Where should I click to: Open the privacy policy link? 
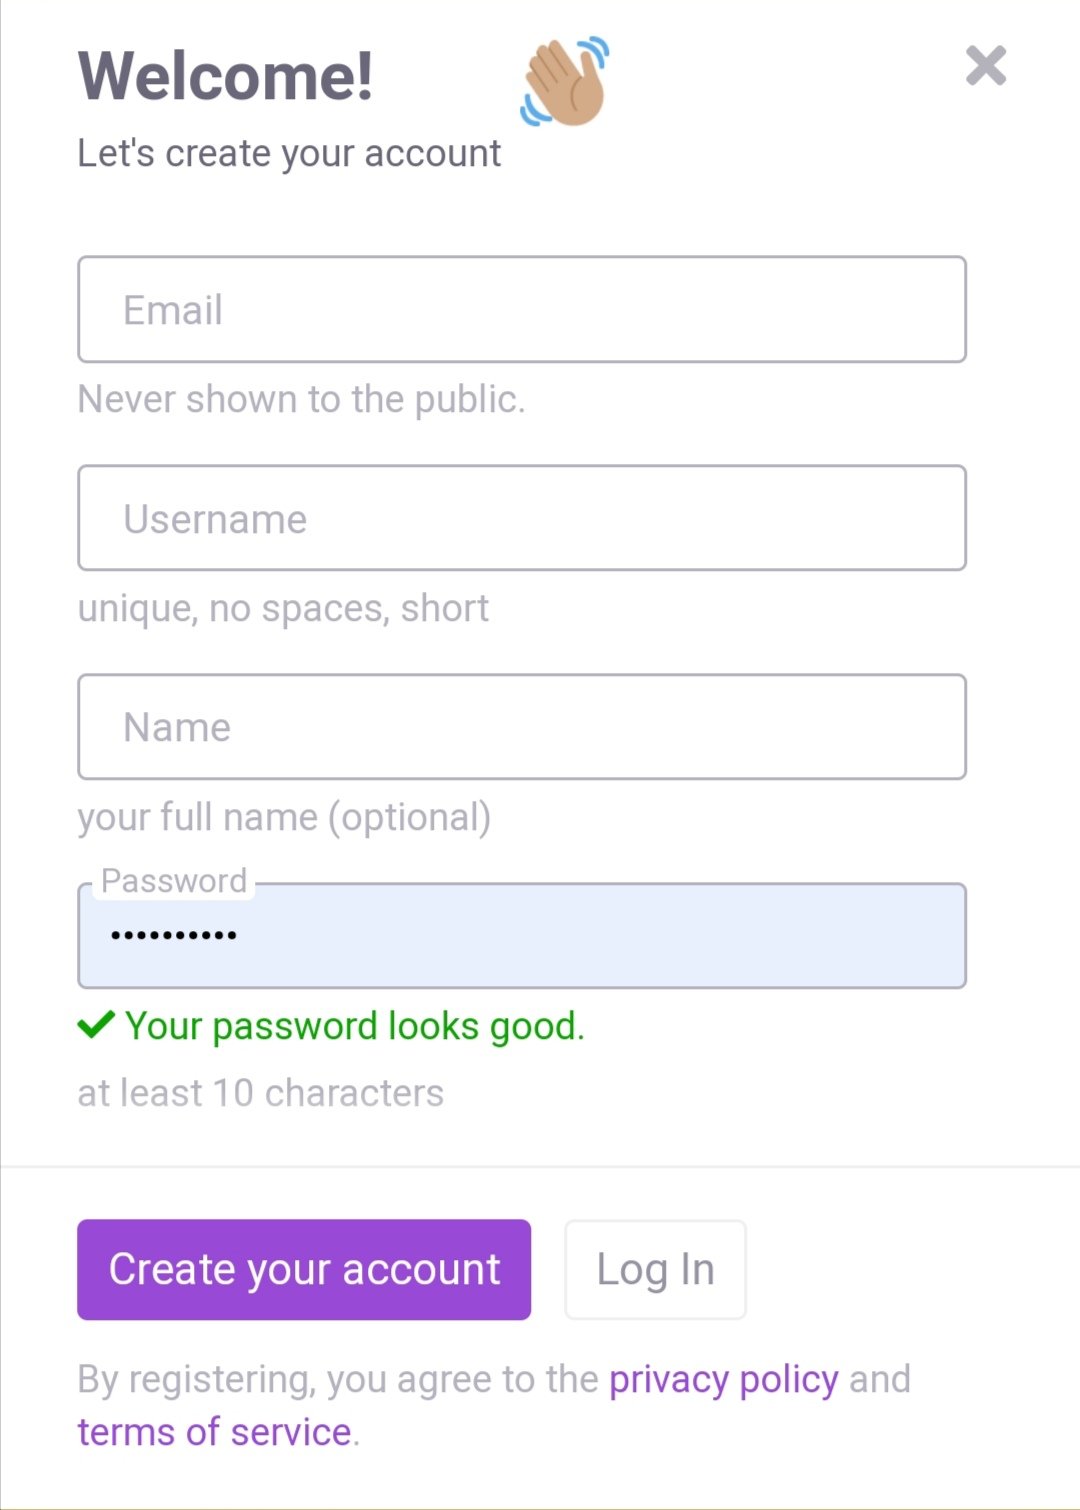point(724,1380)
